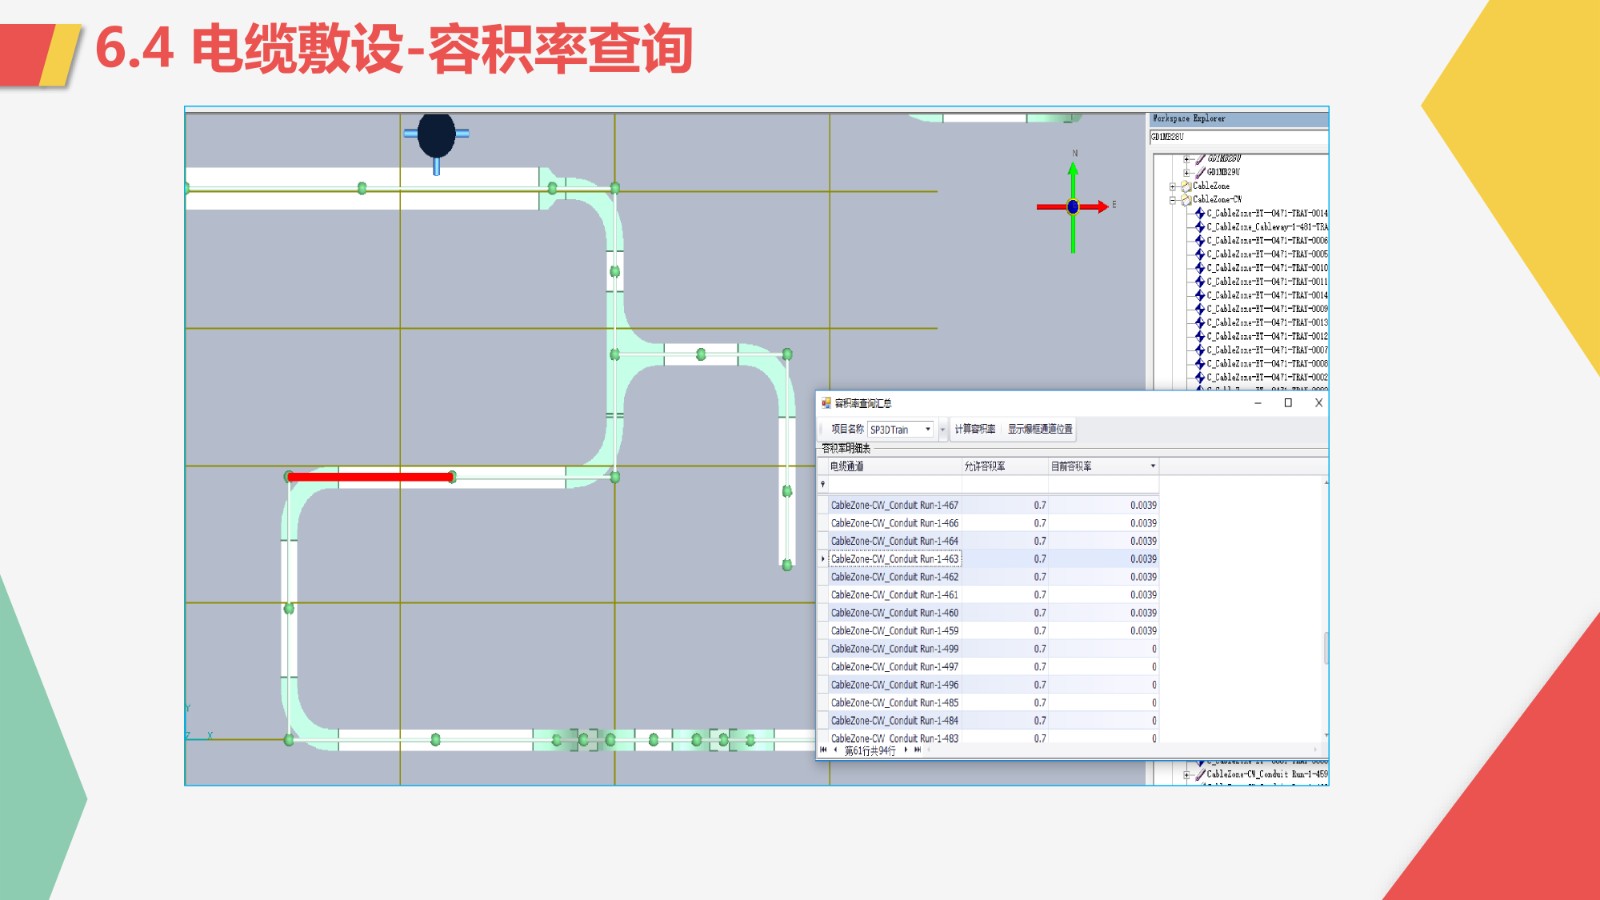Click folder icon of CableZone node

click(x=1186, y=186)
